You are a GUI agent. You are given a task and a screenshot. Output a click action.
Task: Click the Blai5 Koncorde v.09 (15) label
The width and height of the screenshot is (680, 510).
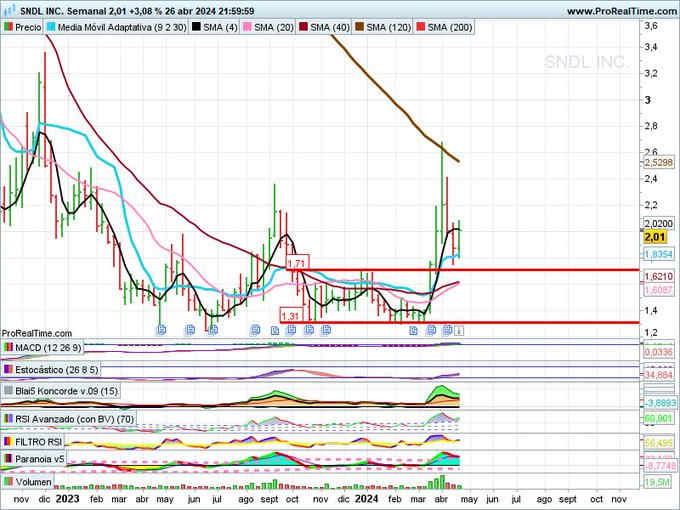pyautogui.click(x=66, y=391)
